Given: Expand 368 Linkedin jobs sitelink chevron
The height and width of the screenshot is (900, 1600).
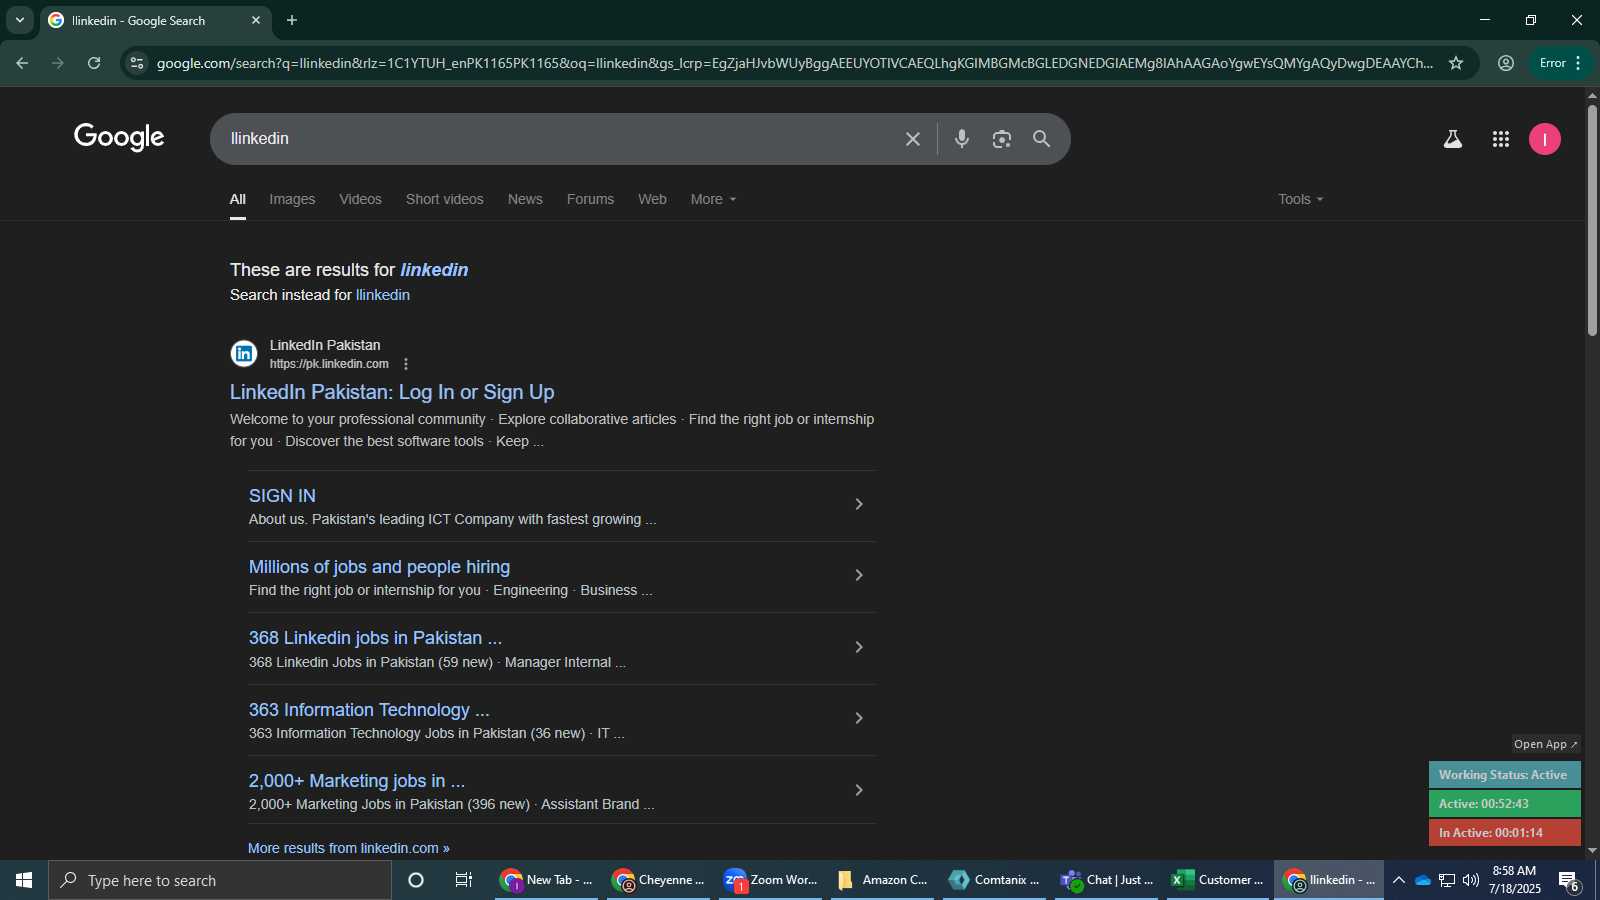Looking at the screenshot, I should tap(858, 647).
